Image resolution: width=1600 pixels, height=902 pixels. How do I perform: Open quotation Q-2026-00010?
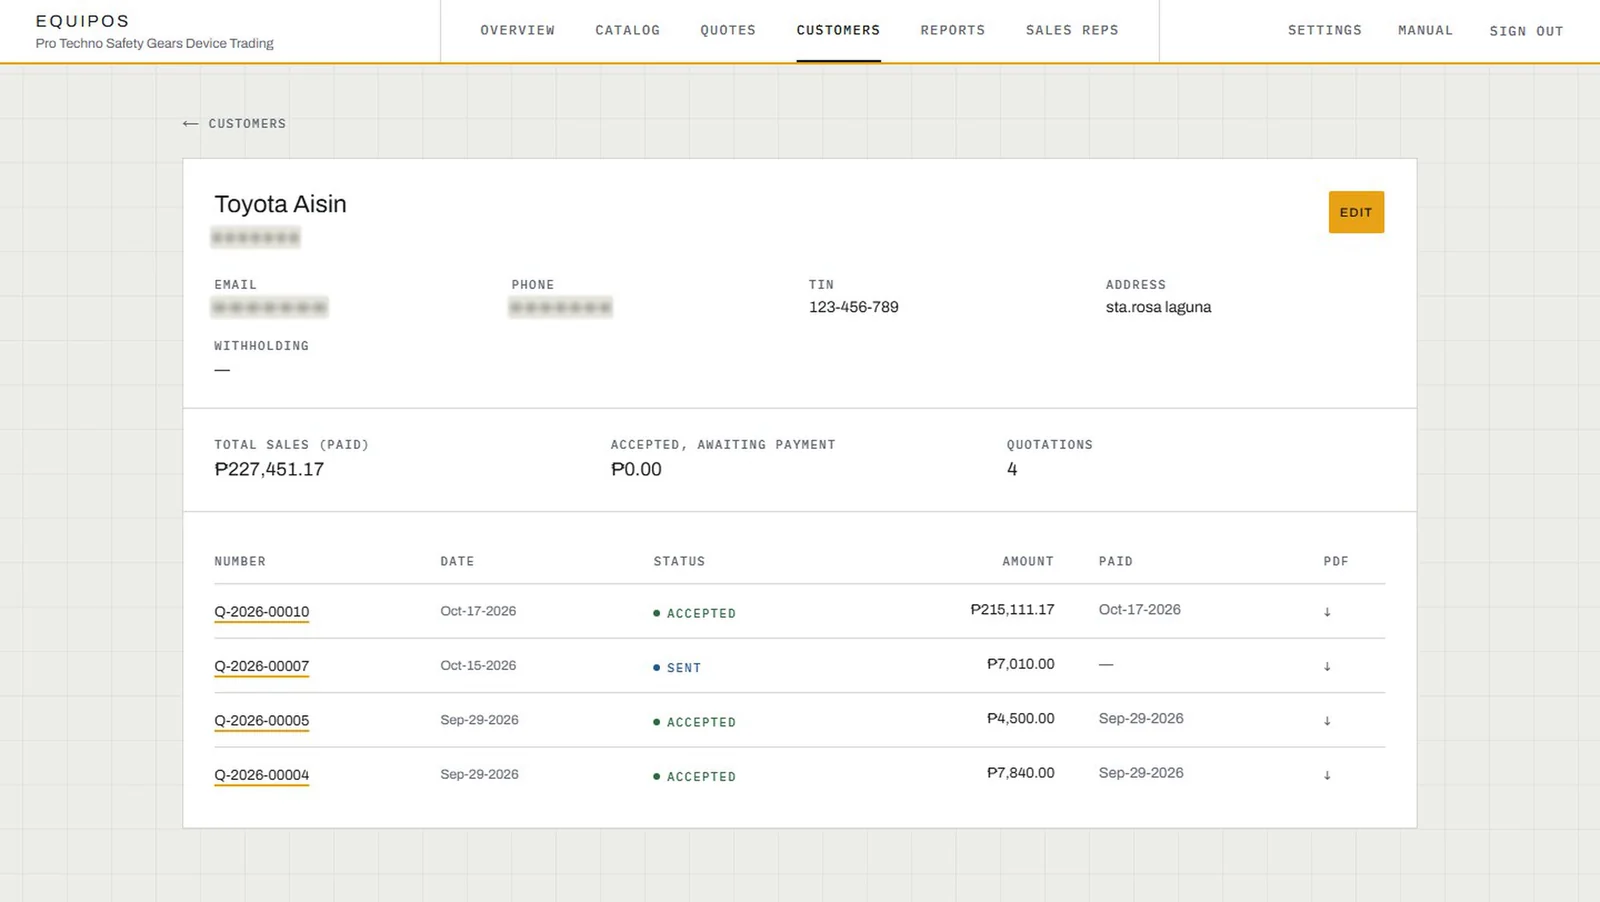click(x=262, y=612)
